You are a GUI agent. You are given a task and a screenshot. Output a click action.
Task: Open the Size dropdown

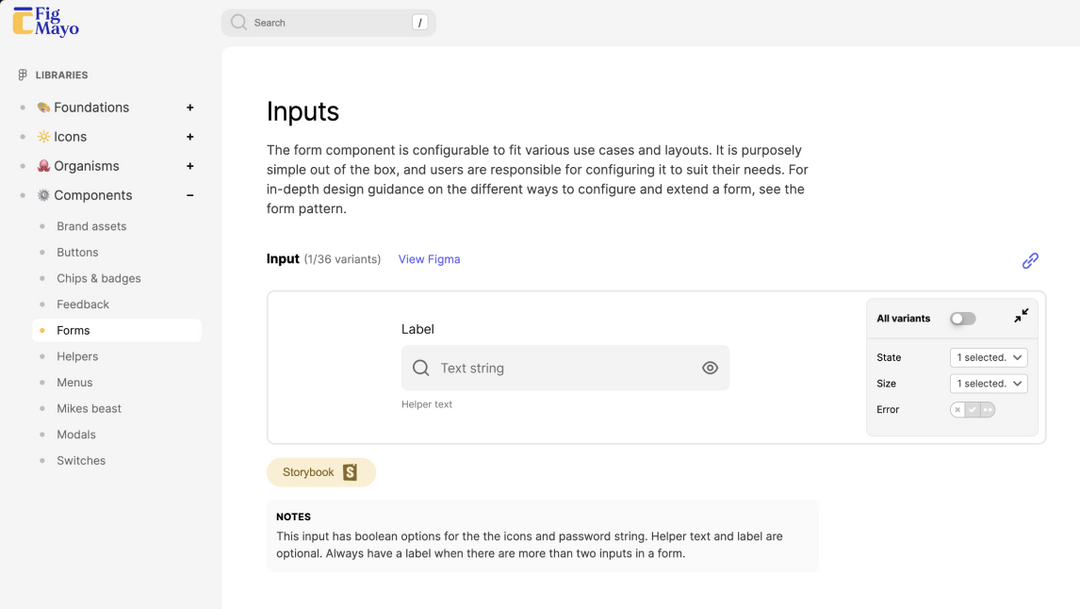(988, 383)
